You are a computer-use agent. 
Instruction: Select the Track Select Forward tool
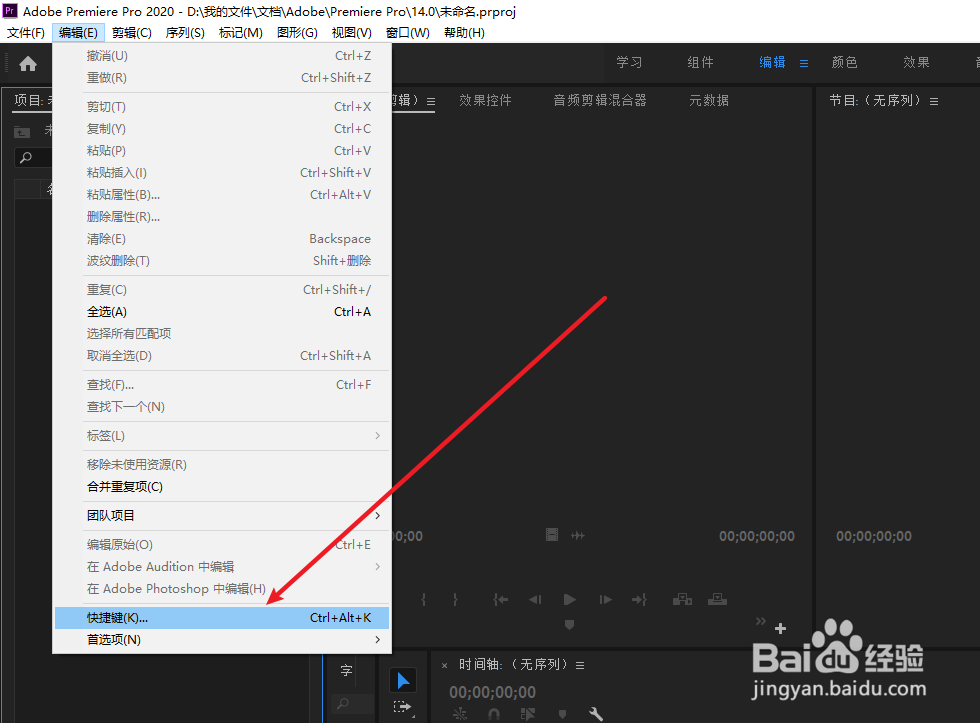click(402, 707)
